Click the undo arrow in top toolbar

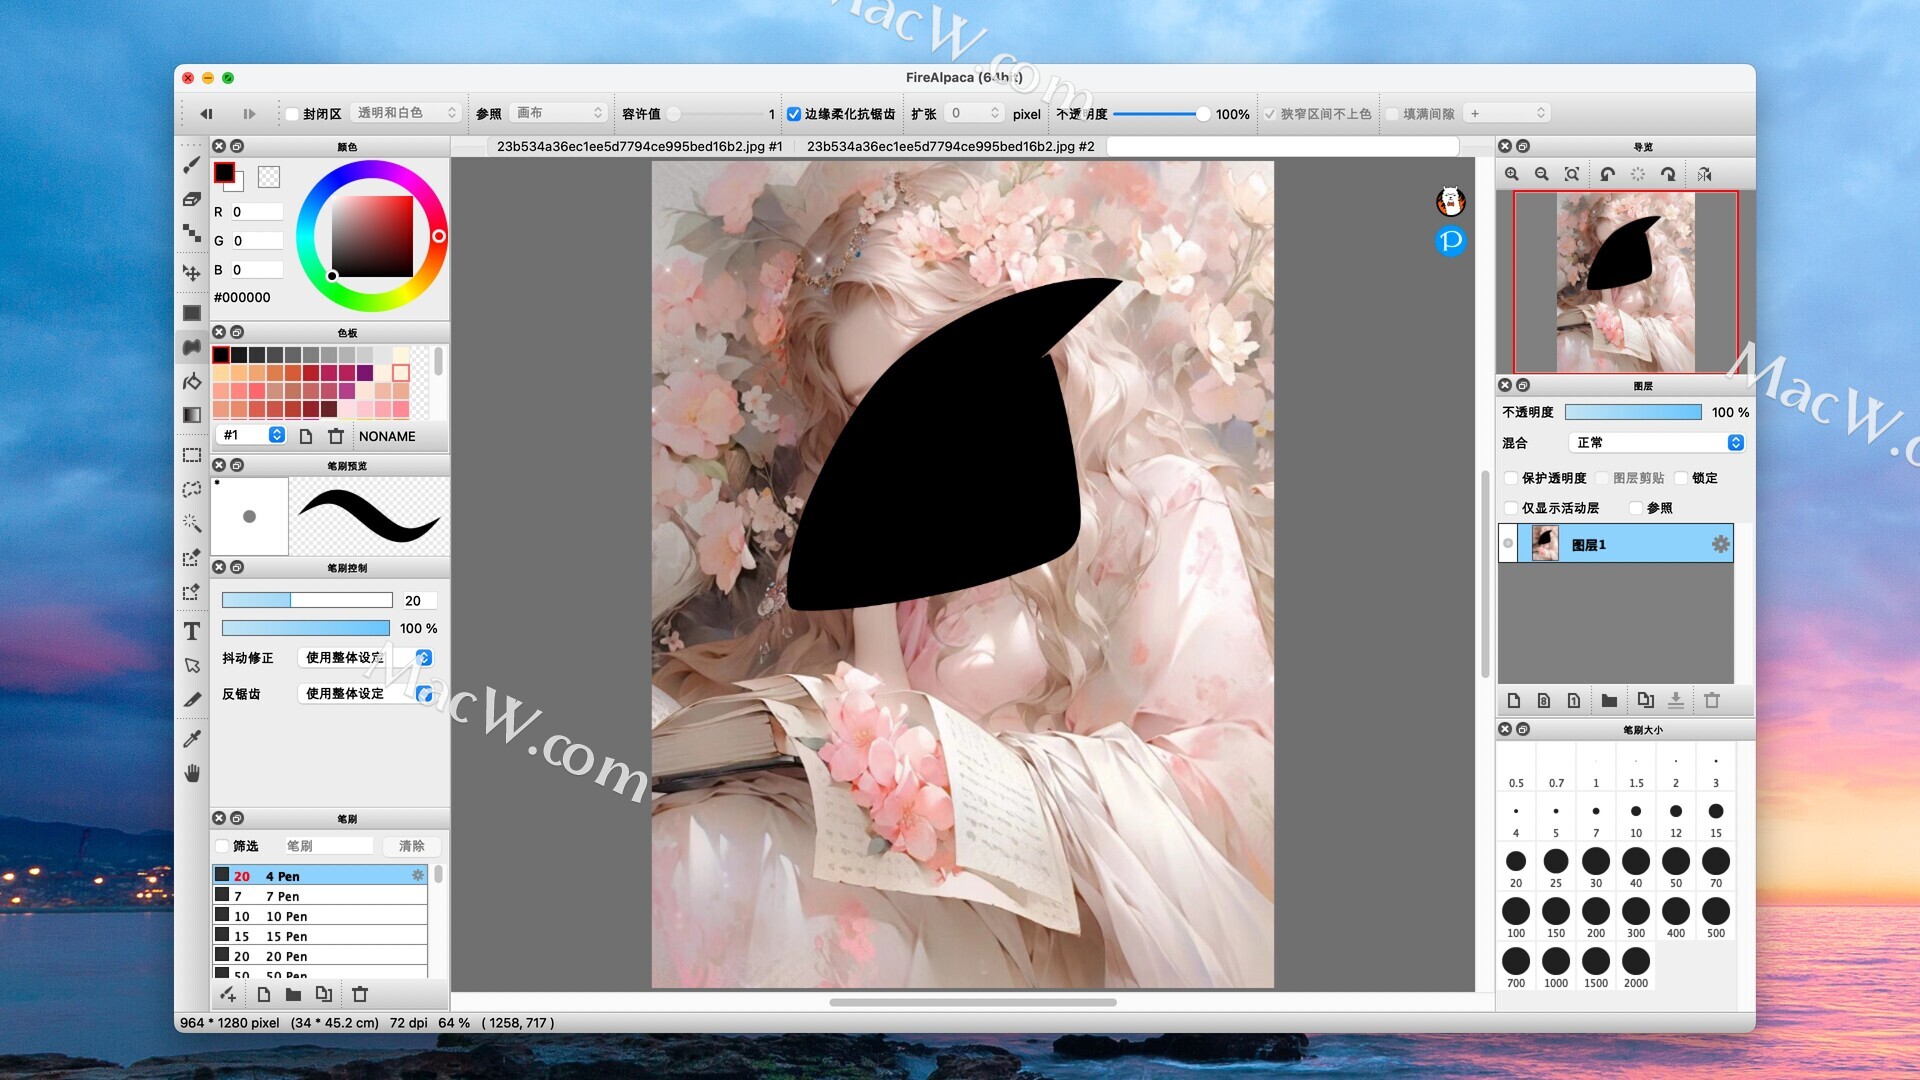tap(206, 114)
